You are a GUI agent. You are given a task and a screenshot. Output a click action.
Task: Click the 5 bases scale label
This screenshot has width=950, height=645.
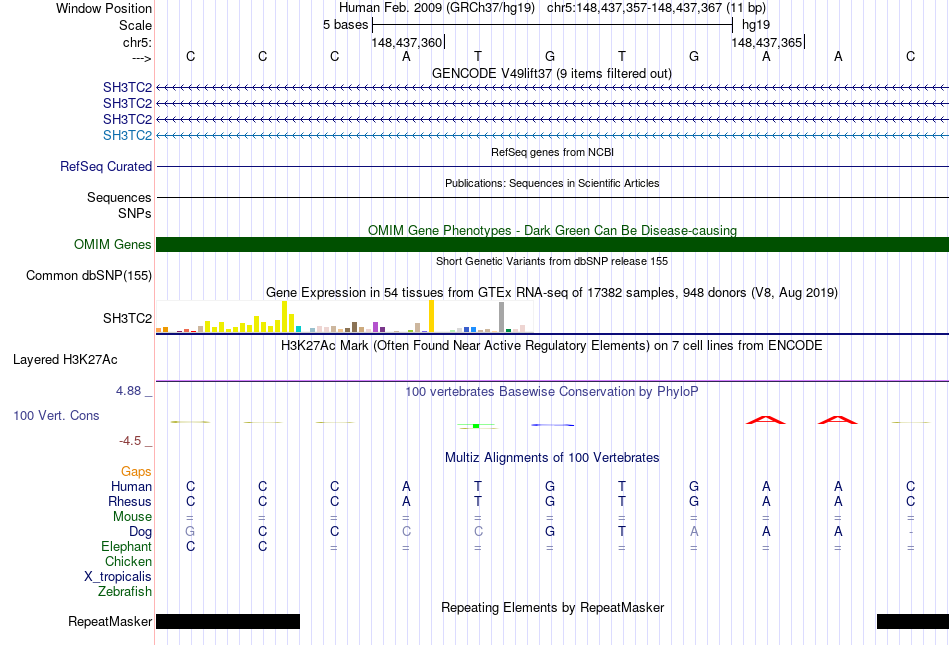[345, 25]
